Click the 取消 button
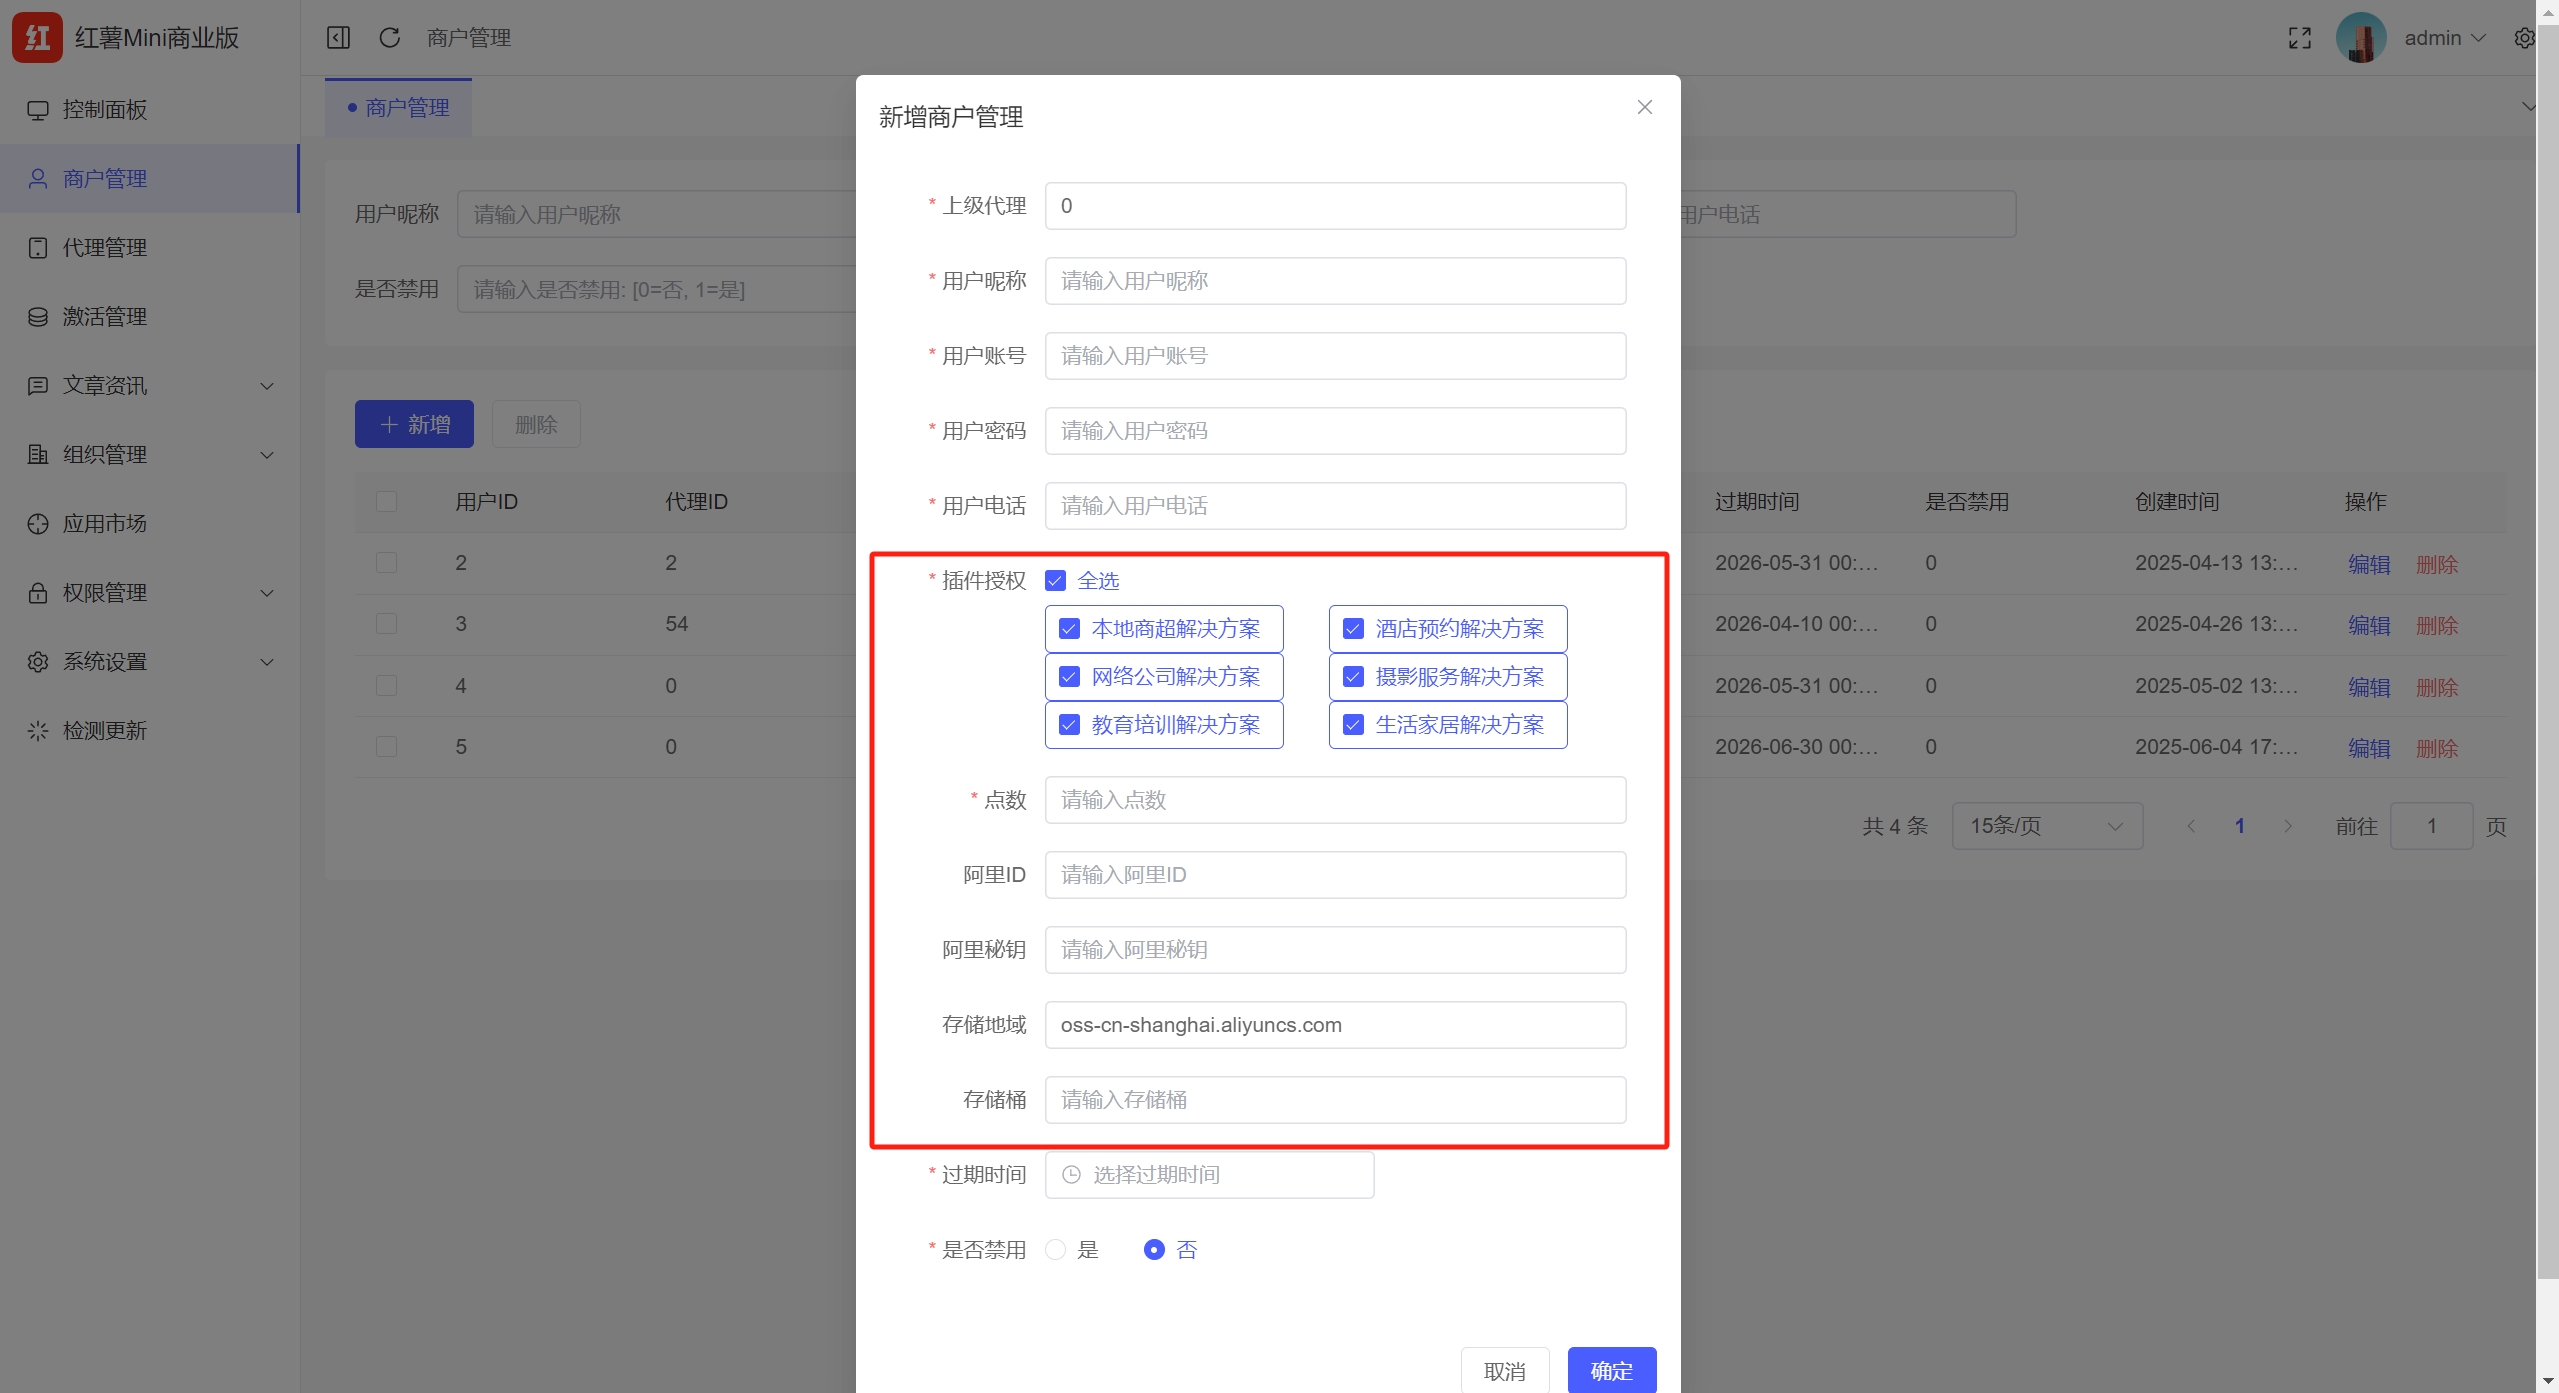Image resolution: width=2559 pixels, height=1393 pixels. coord(1504,1371)
